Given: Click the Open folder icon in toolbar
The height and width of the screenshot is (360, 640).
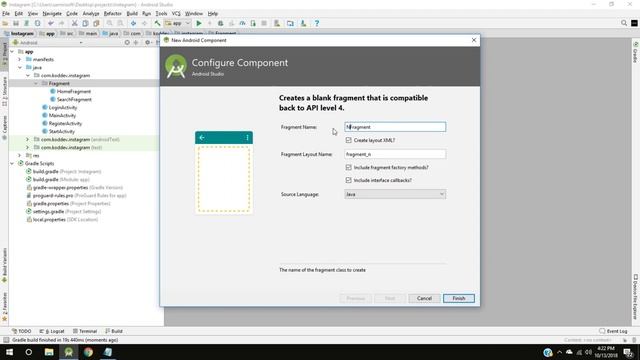Looking at the screenshot, I should click(5, 23).
